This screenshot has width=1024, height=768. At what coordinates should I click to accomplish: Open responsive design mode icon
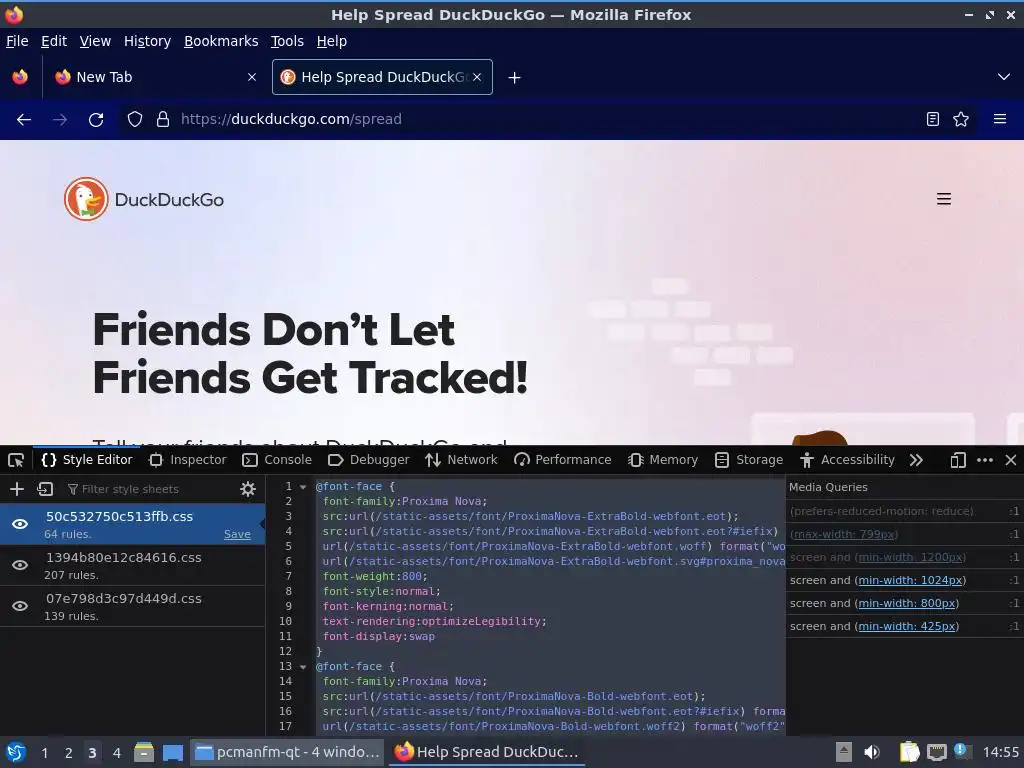pyautogui.click(x=957, y=460)
